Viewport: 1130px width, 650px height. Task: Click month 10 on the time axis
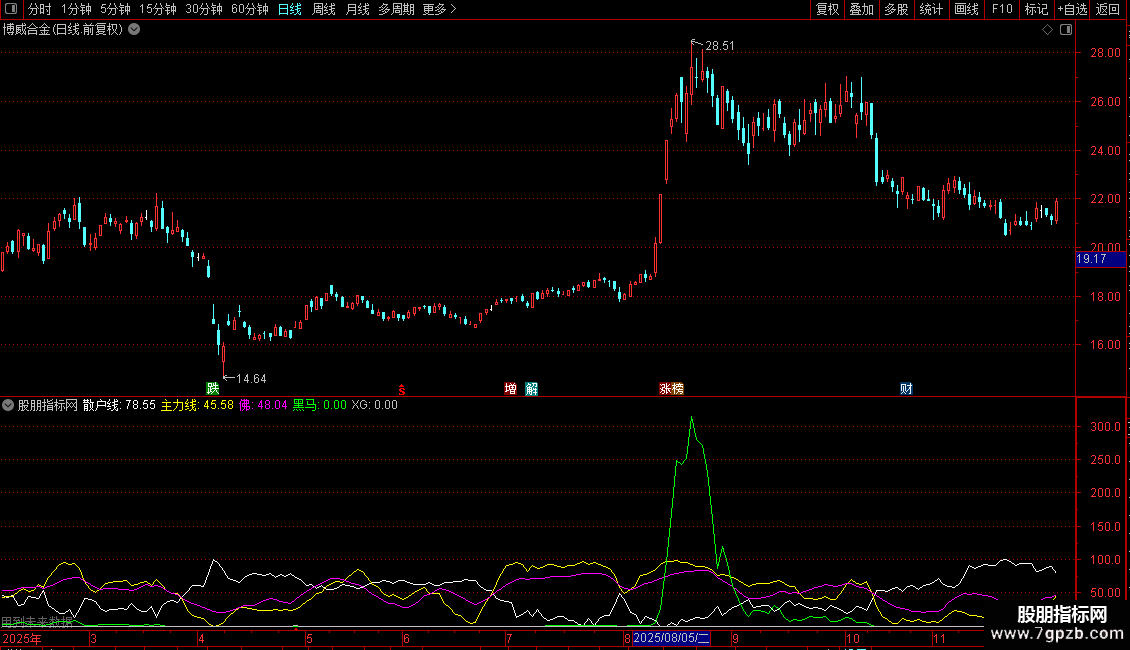[853, 638]
